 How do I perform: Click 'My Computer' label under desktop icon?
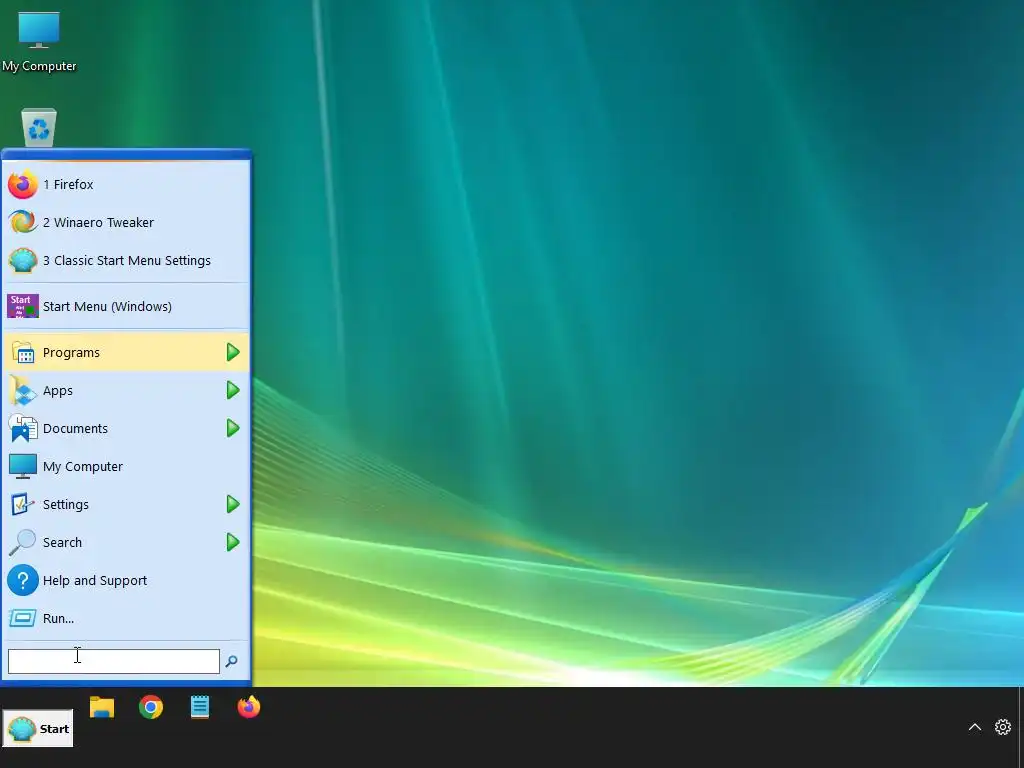39,66
